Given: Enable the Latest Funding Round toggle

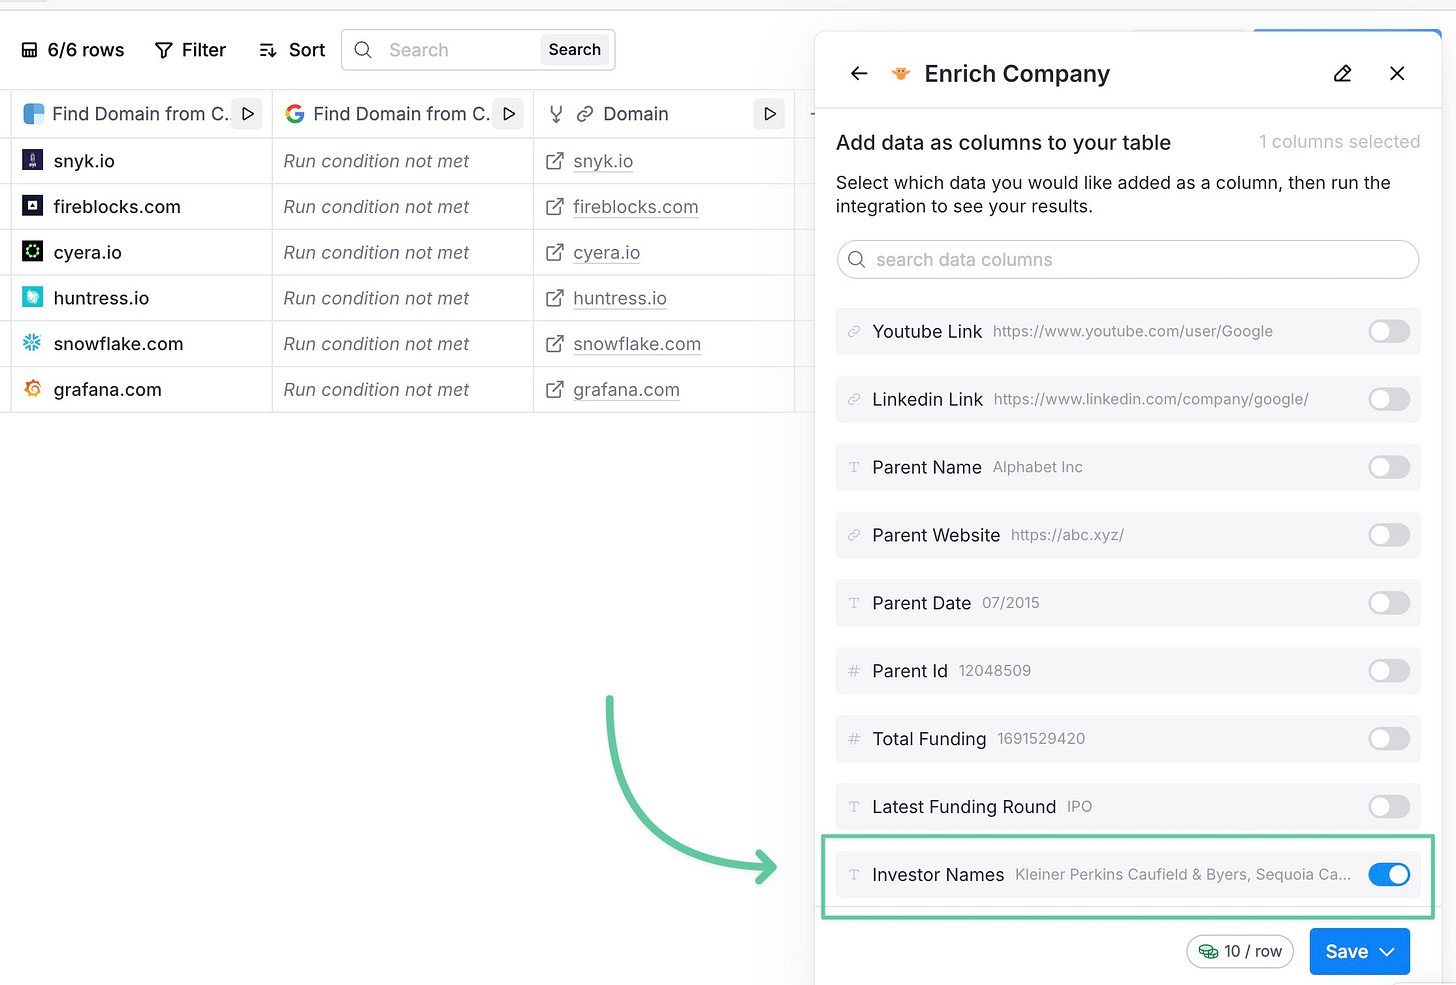Looking at the screenshot, I should pyautogui.click(x=1389, y=807).
